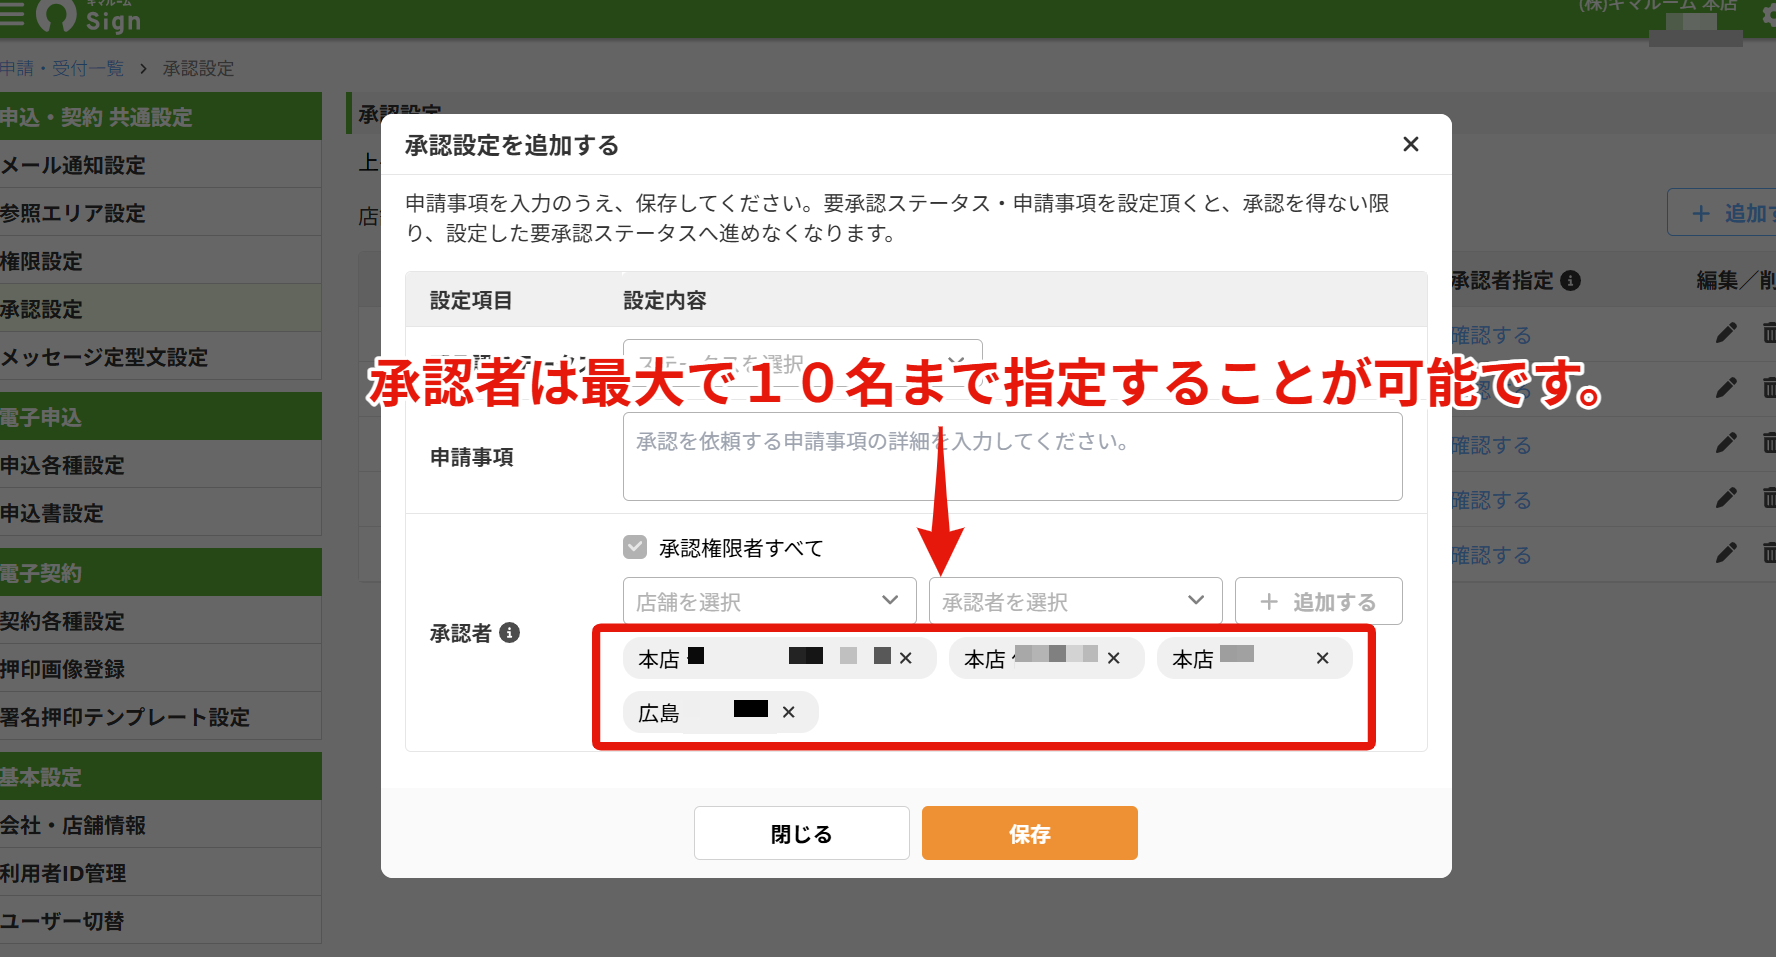This screenshot has height=957, width=1776.
Task: Open the 店舗を選択 dropdown
Action: (769, 601)
